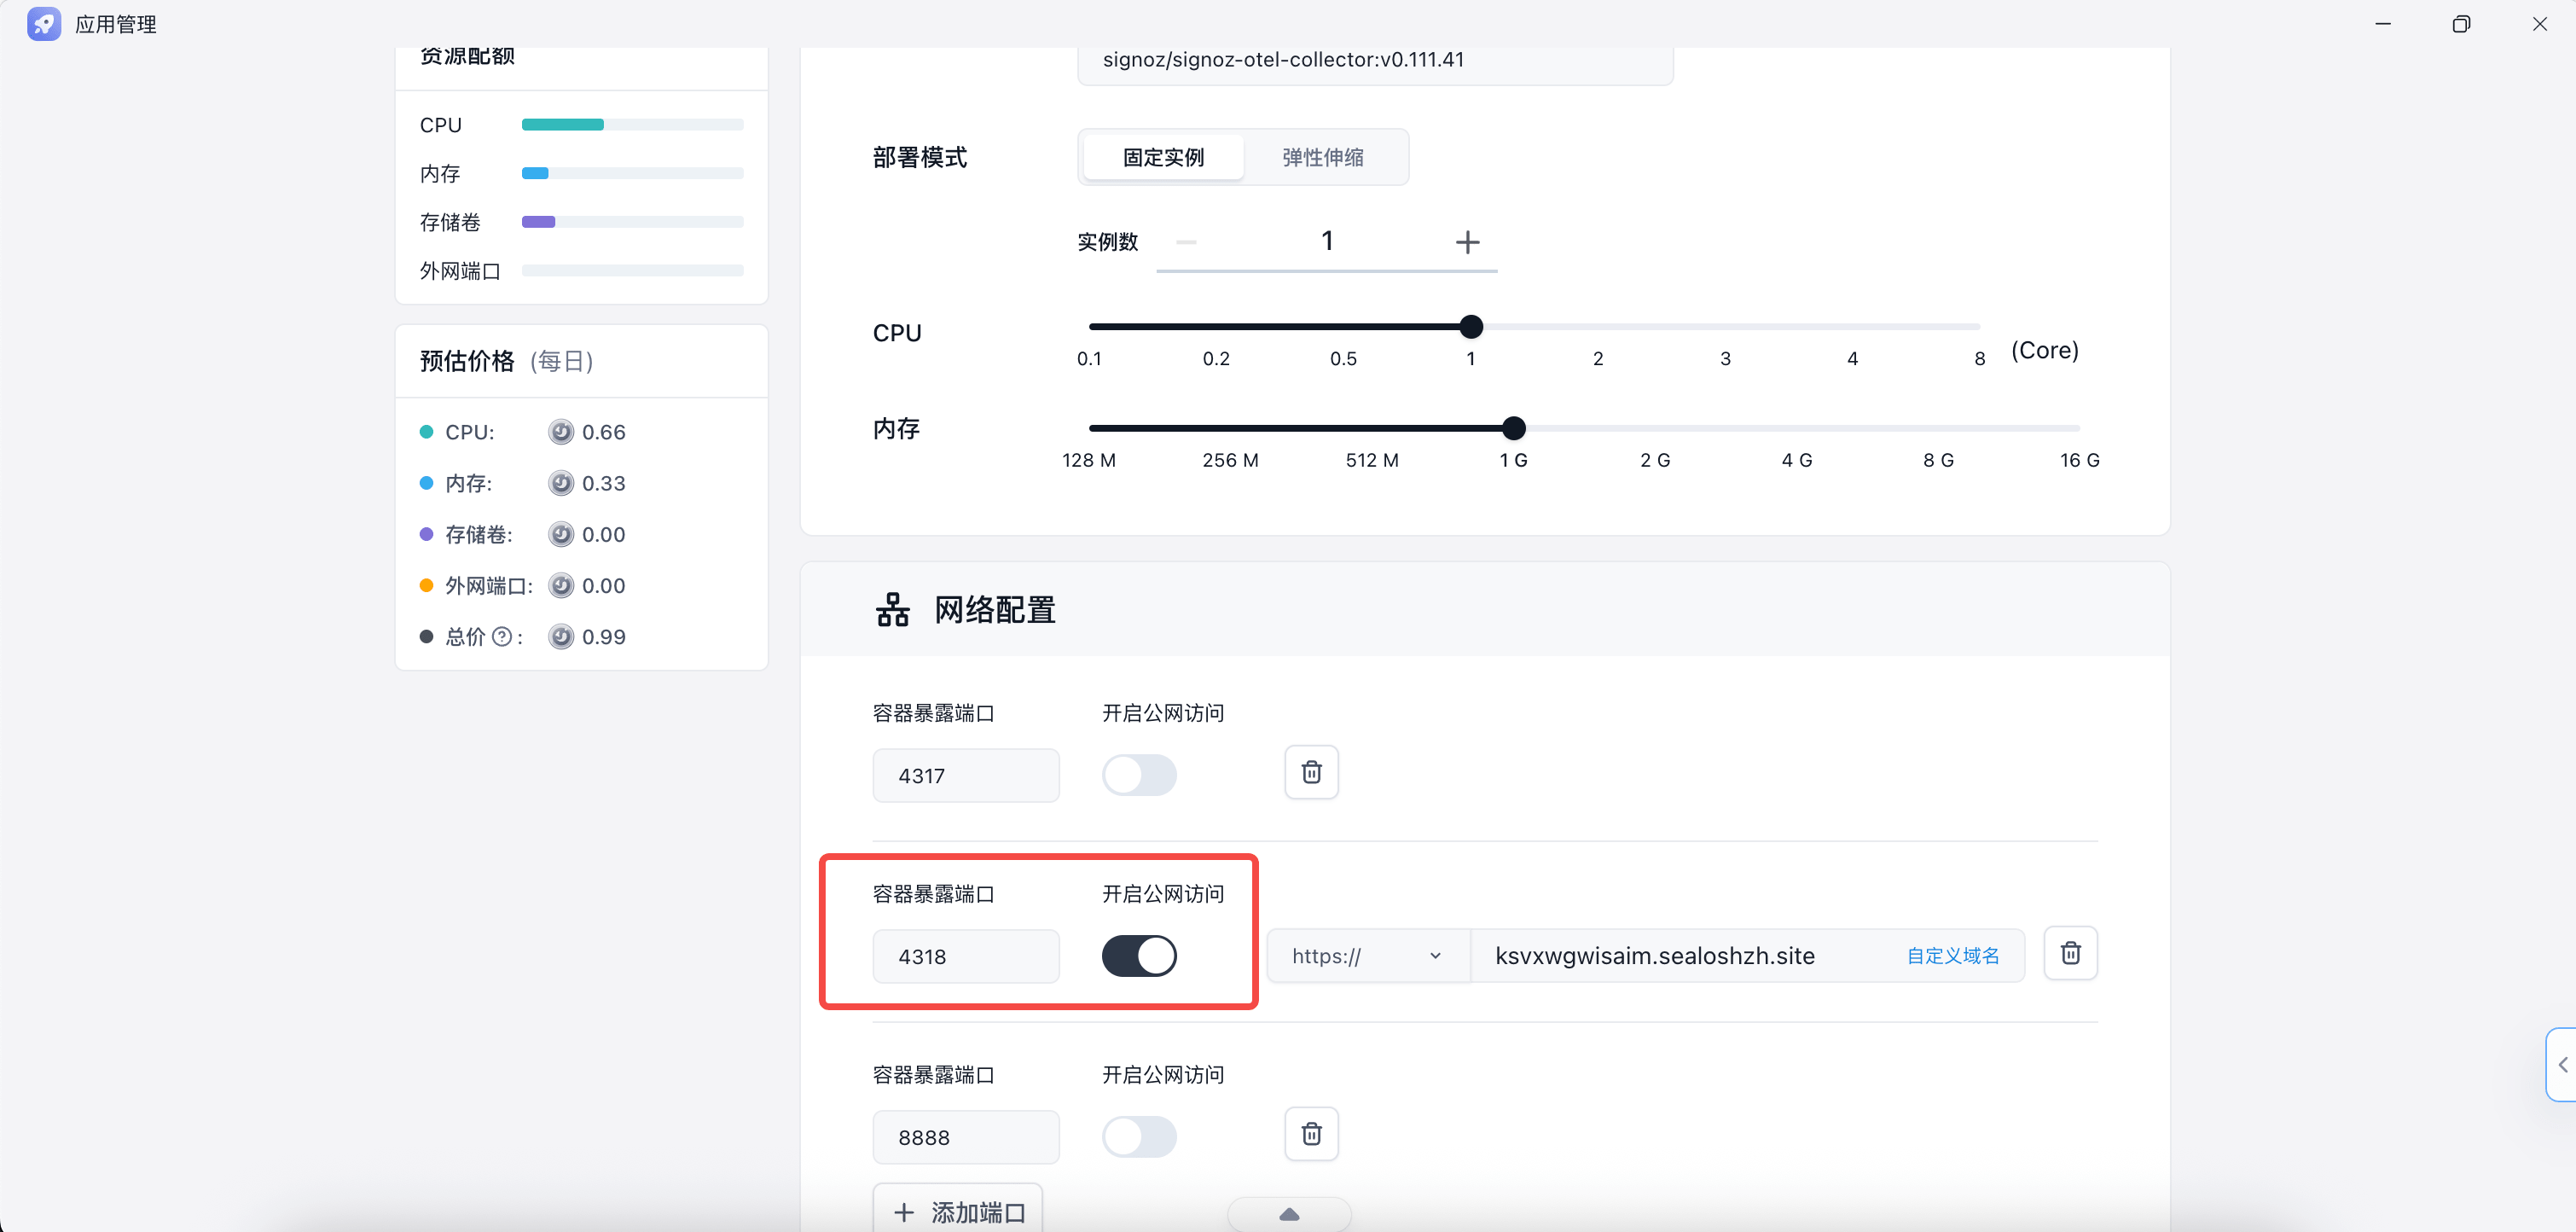Delete the port 4318 entry
The image size is (2576, 1232).
coord(2070,953)
